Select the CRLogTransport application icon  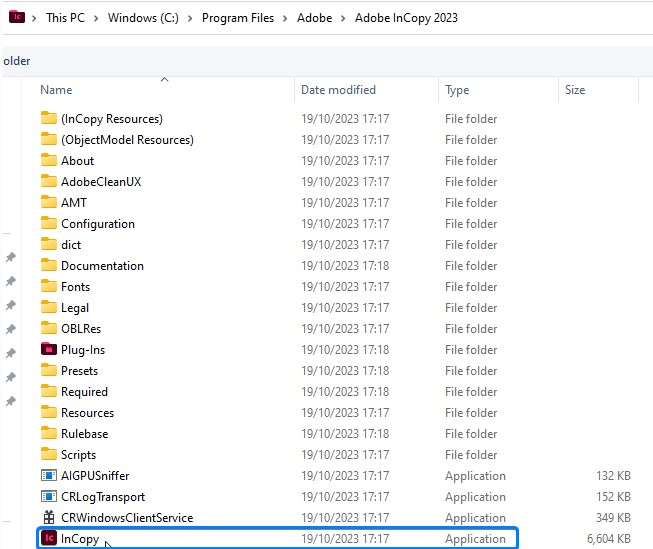point(49,496)
